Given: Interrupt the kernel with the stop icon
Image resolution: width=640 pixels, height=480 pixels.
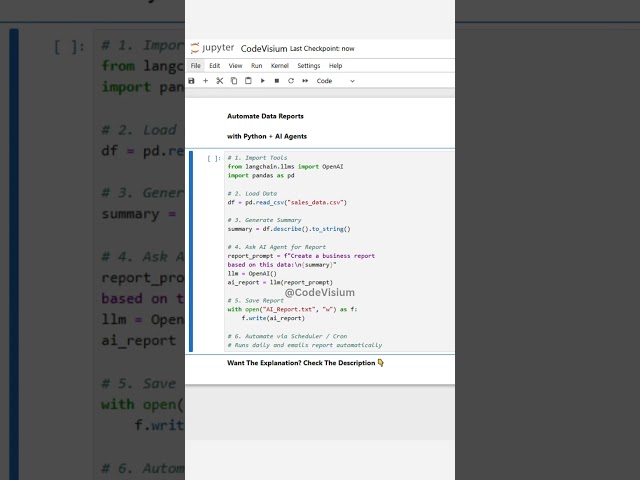Looking at the screenshot, I should pos(277,81).
